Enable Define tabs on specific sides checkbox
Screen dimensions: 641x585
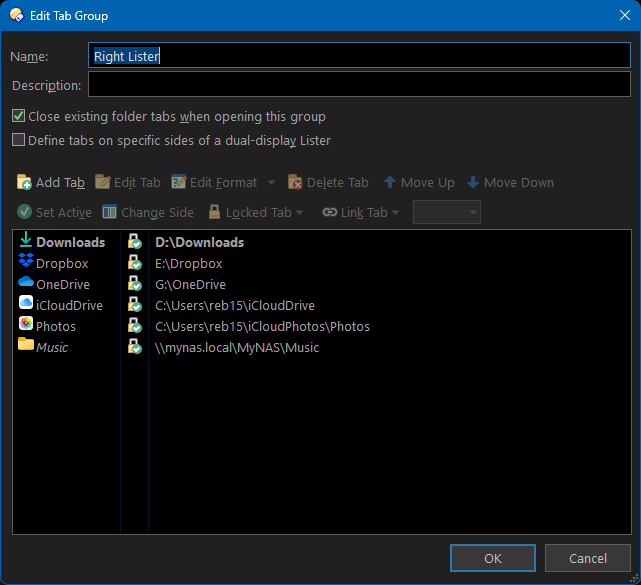[18, 140]
